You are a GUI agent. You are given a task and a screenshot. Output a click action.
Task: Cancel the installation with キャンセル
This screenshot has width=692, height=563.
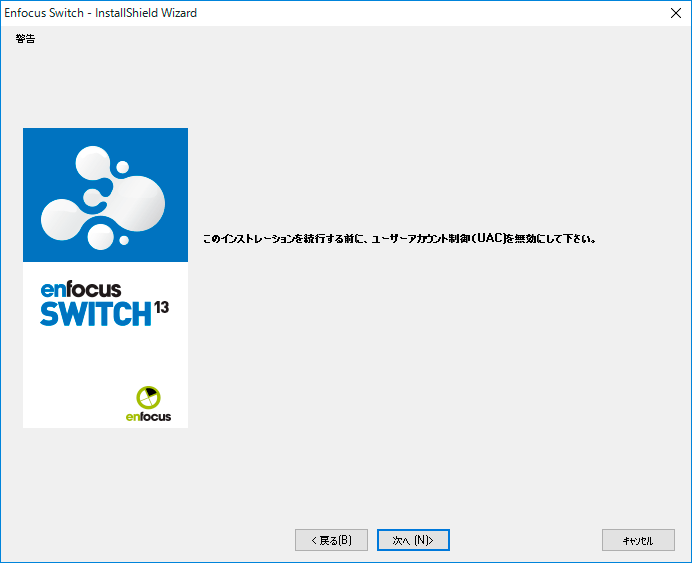pos(638,540)
